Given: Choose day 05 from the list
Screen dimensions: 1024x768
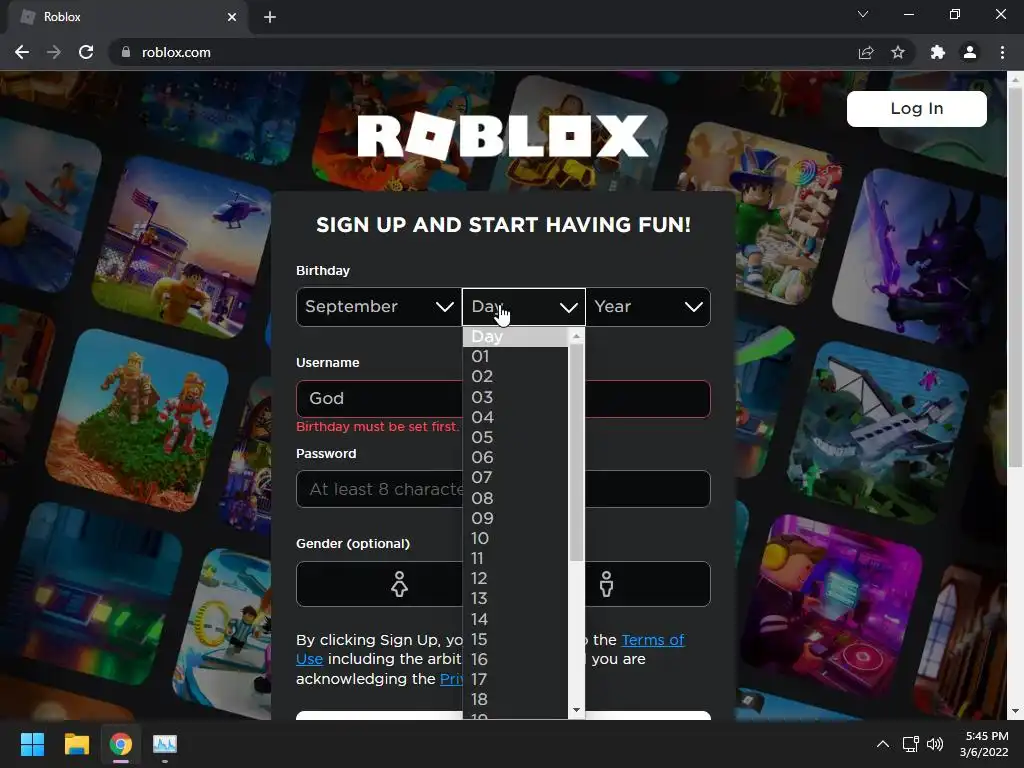Looking at the screenshot, I should [x=515, y=438].
